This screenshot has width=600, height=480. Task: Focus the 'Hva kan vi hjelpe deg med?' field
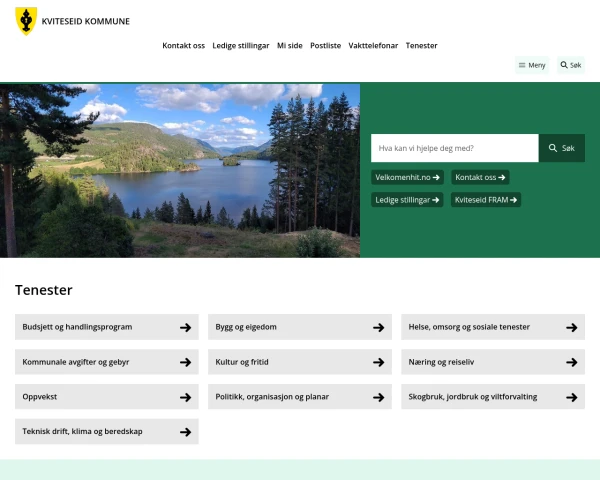(x=455, y=148)
